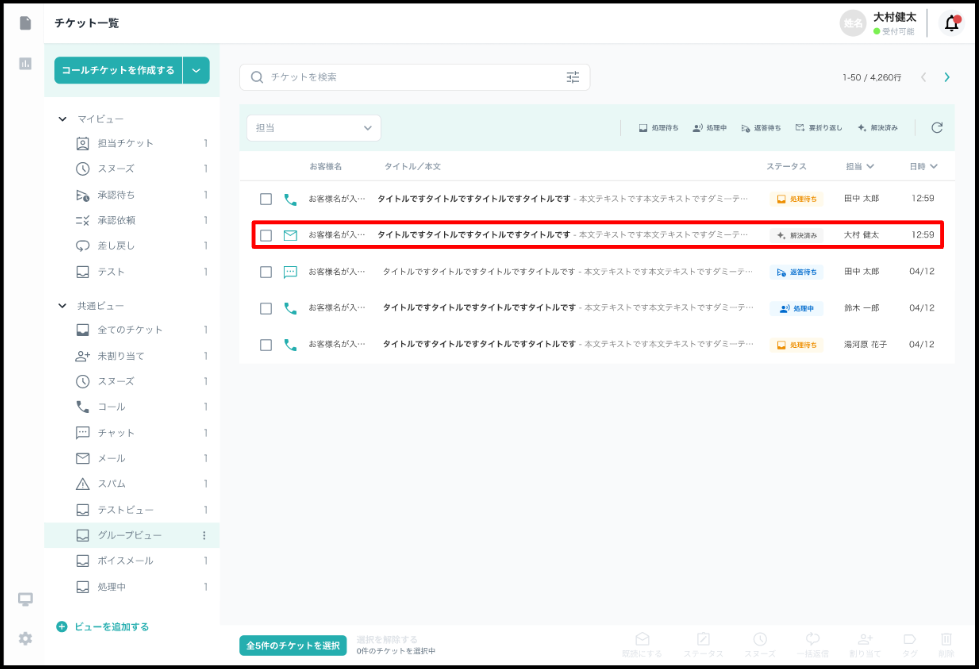Click the notification bell icon

point(951,23)
